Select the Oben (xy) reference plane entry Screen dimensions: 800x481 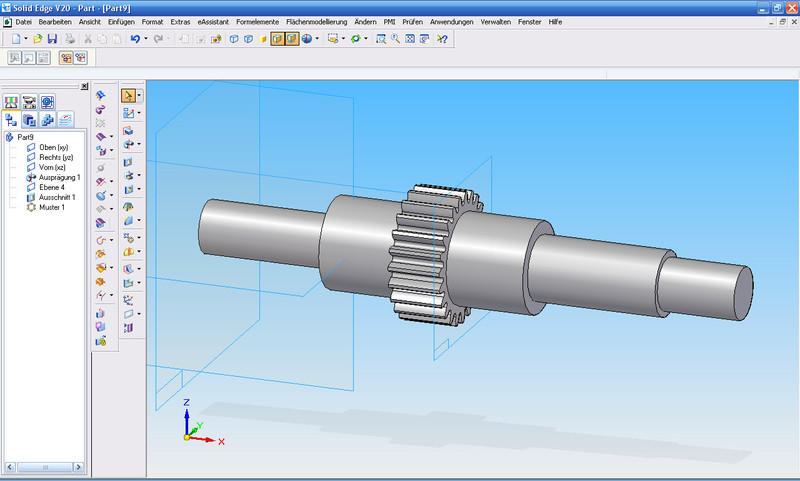coord(54,147)
